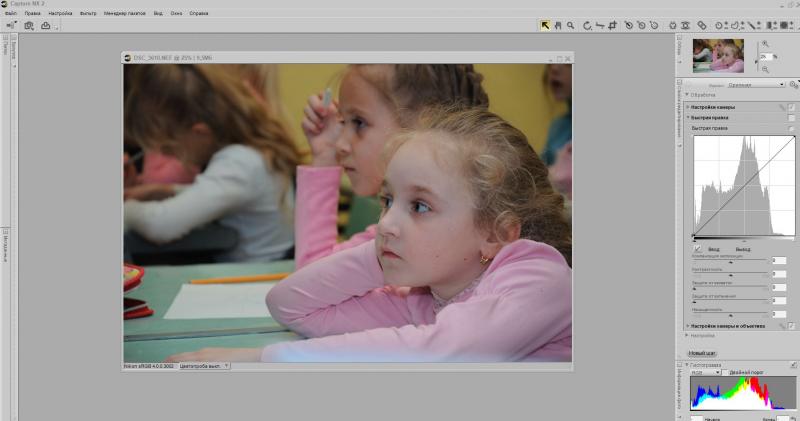Select the Straighten tool
Image resolution: width=800 pixels, height=421 pixels.
click(x=600, y=25)
